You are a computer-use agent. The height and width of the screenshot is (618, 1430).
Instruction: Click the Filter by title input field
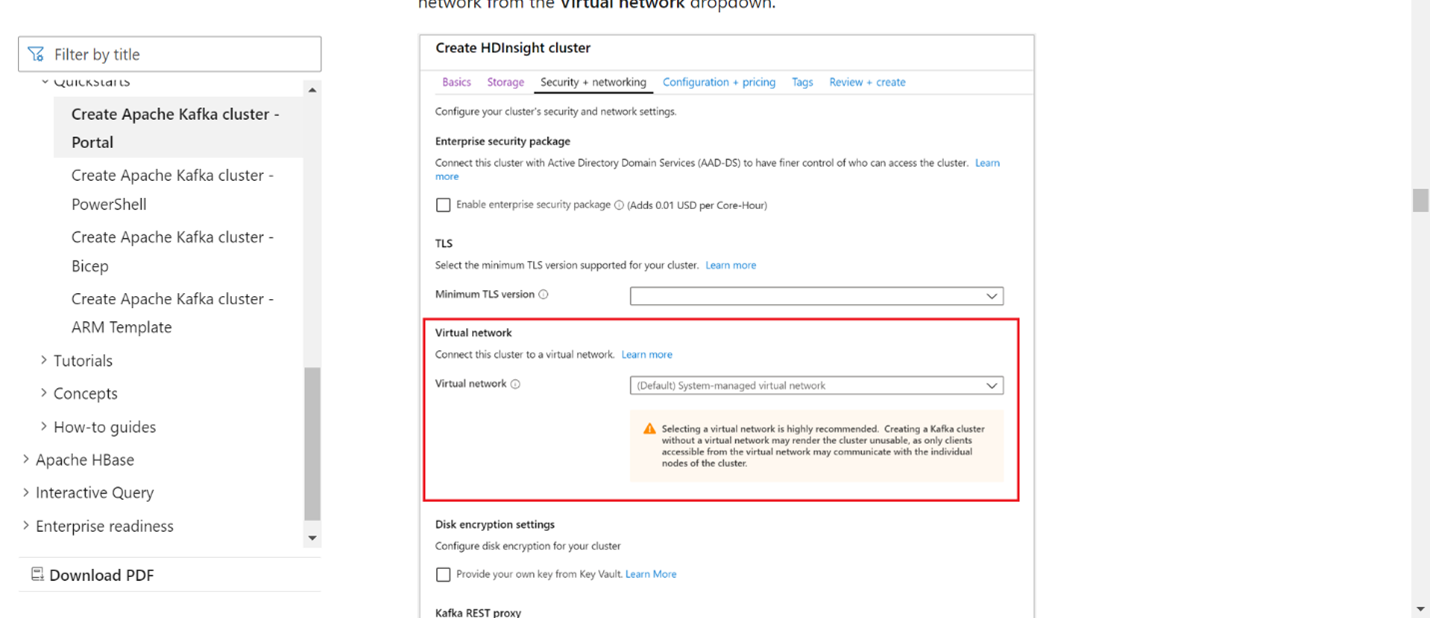point(180,54)
